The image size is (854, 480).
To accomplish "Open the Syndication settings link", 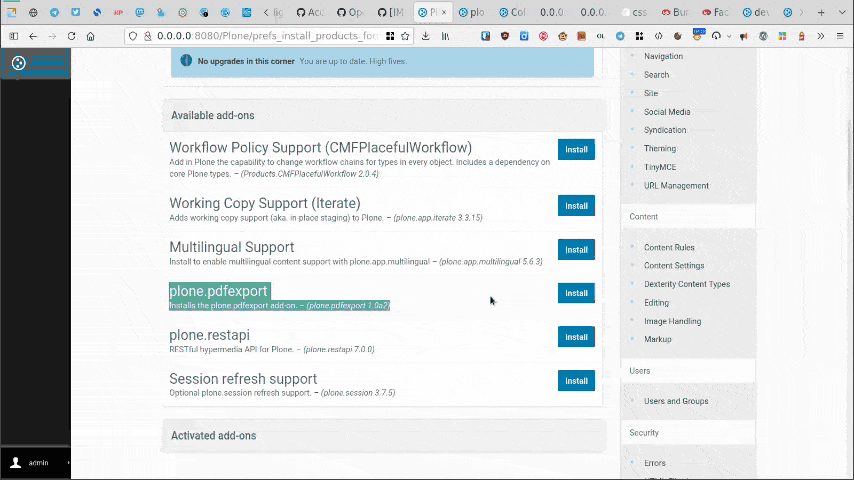I will (x=665, y=130).
